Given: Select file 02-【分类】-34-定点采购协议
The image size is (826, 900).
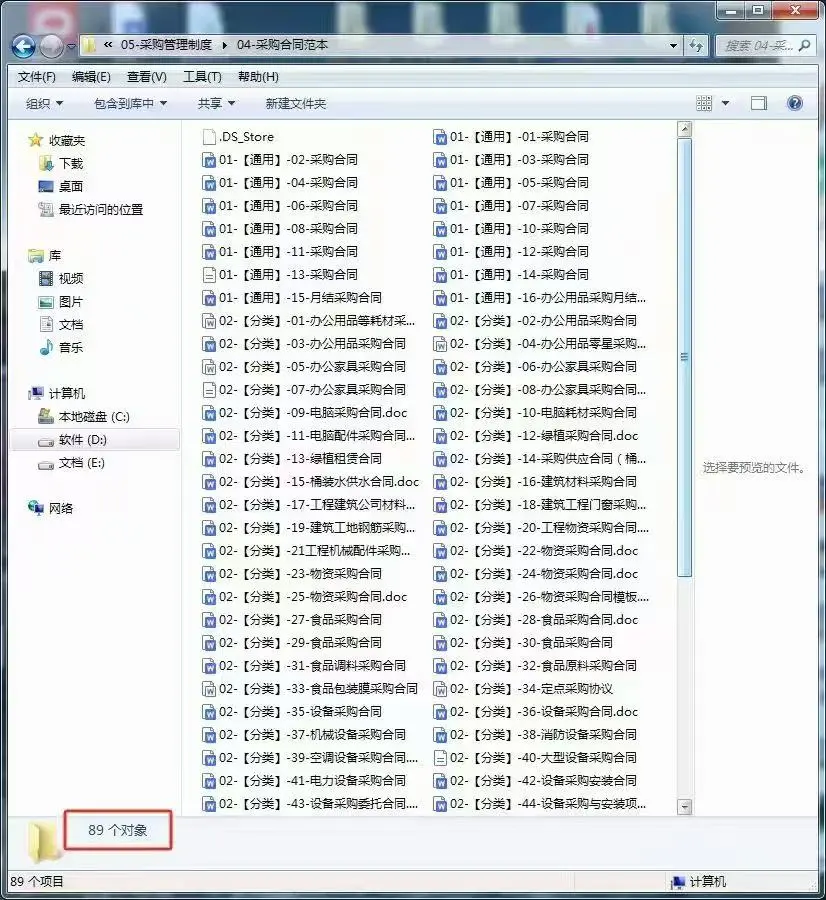Looking at the screenshot, I should [523, 688].
